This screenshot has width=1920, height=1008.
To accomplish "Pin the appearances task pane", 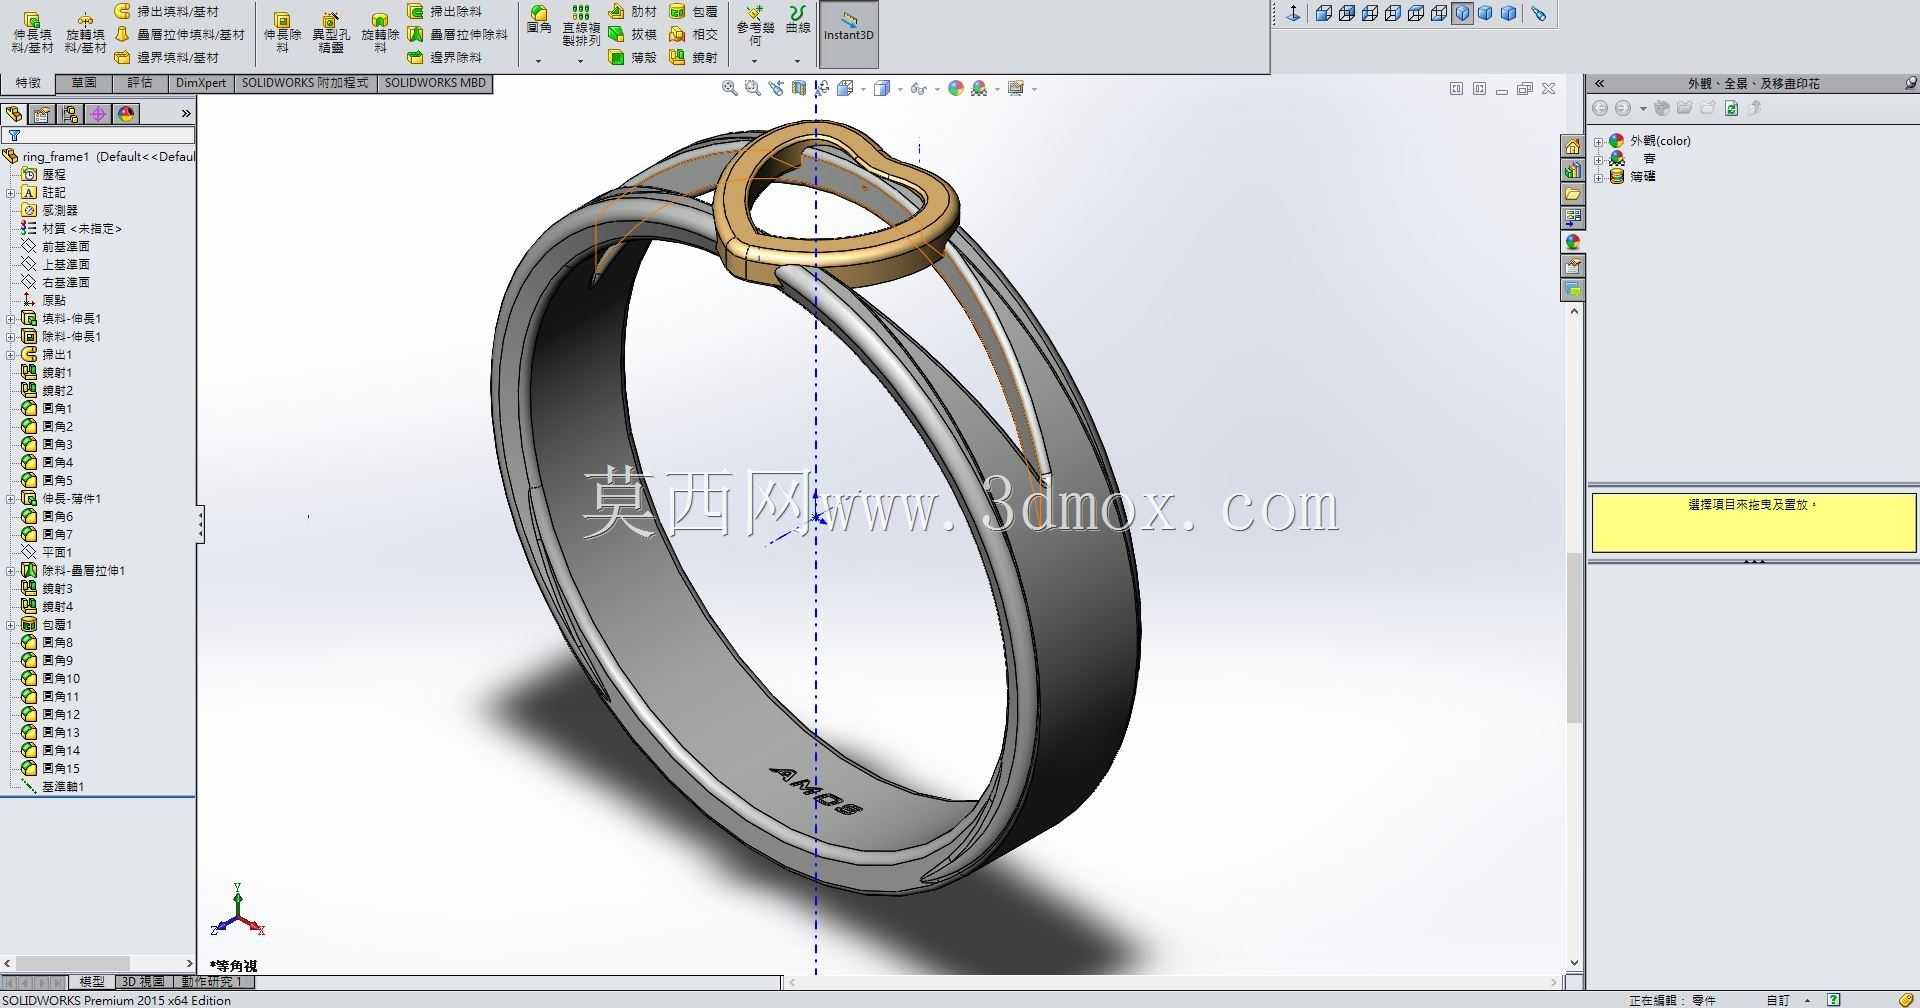I will [x=1910, y=83].
